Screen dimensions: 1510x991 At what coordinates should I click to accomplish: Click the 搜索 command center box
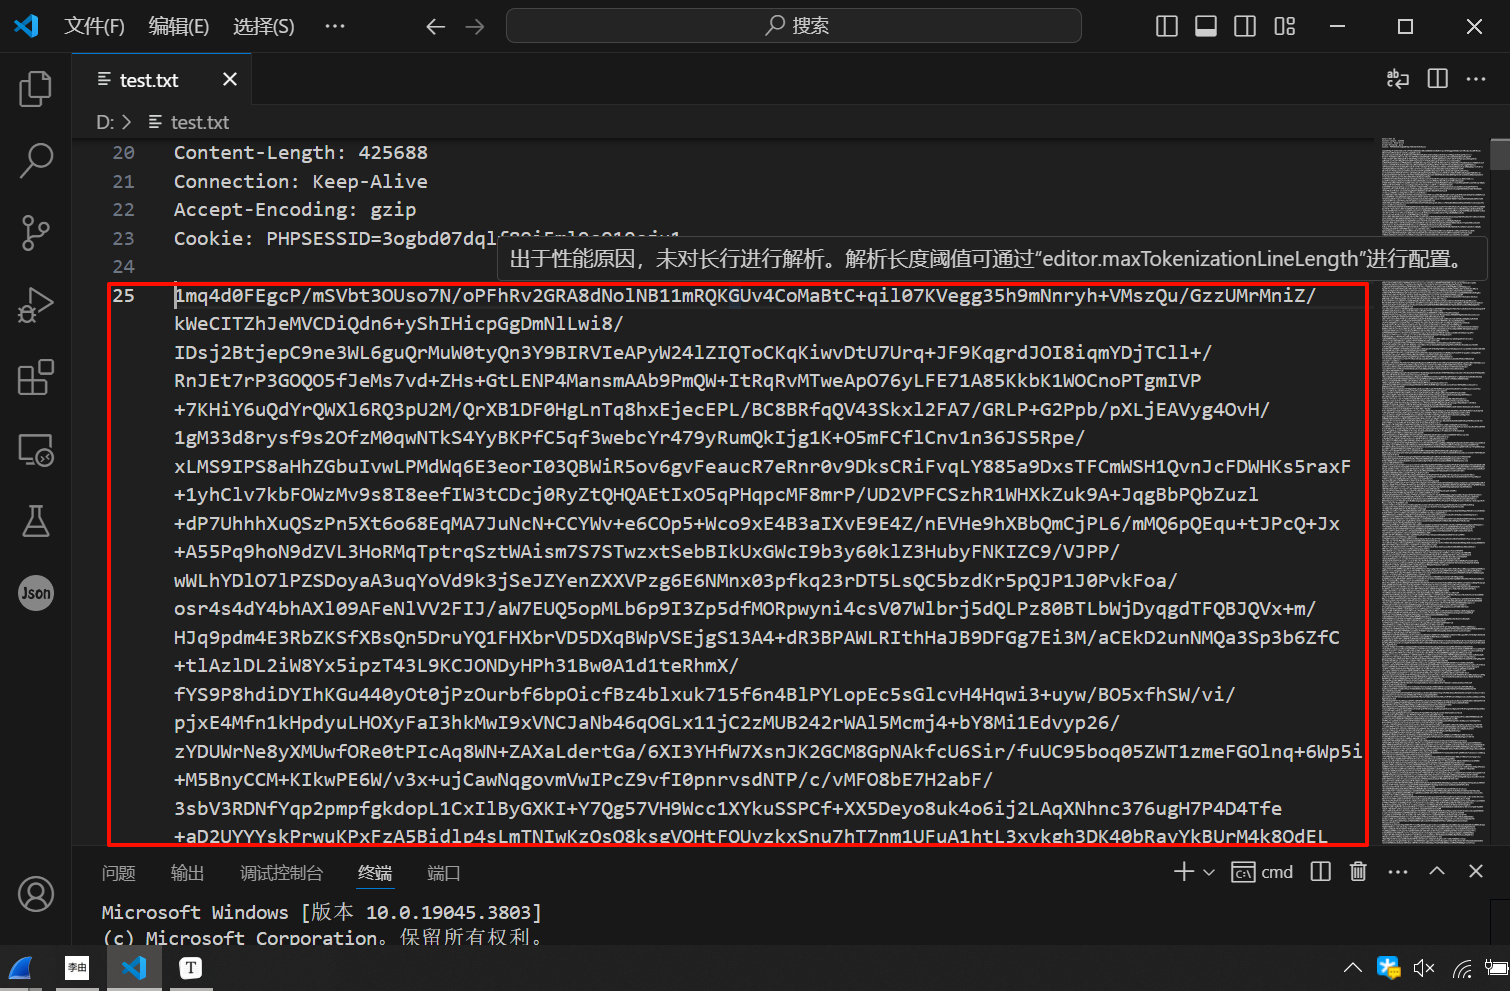tap(794, 26)
